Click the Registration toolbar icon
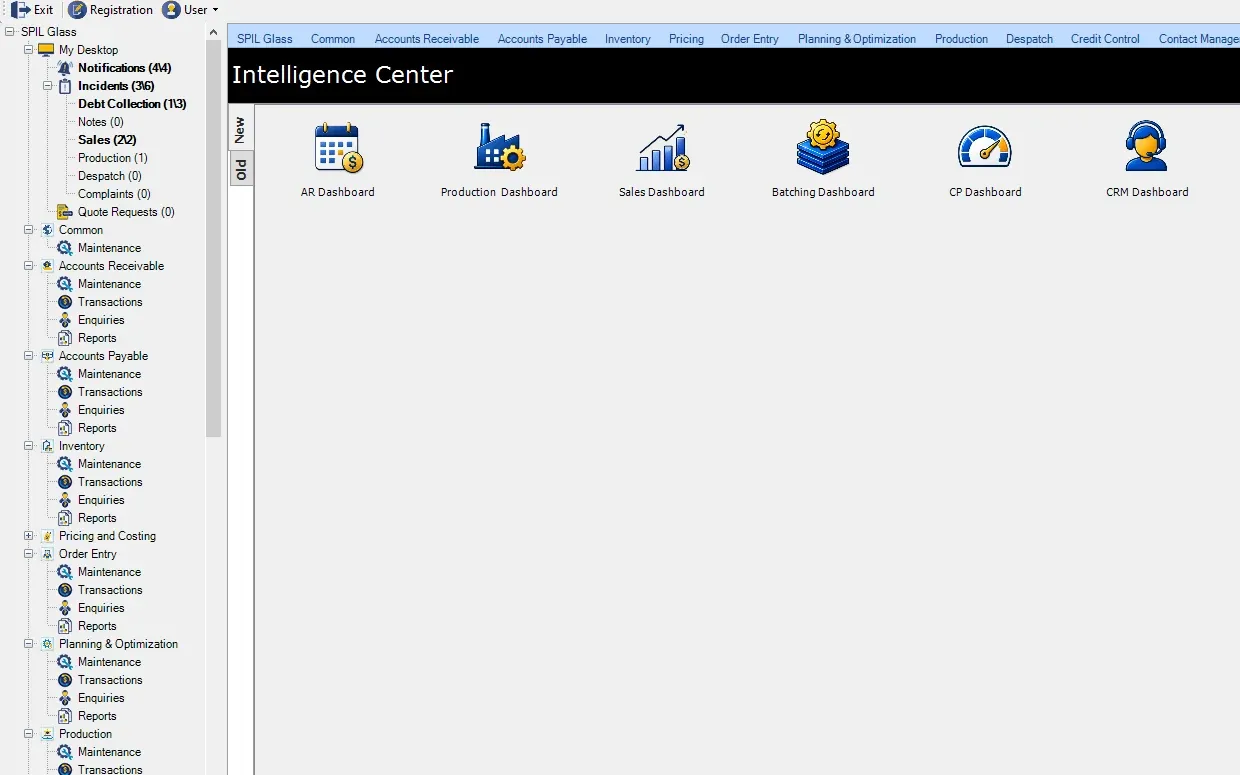 (x=77, y=10)
